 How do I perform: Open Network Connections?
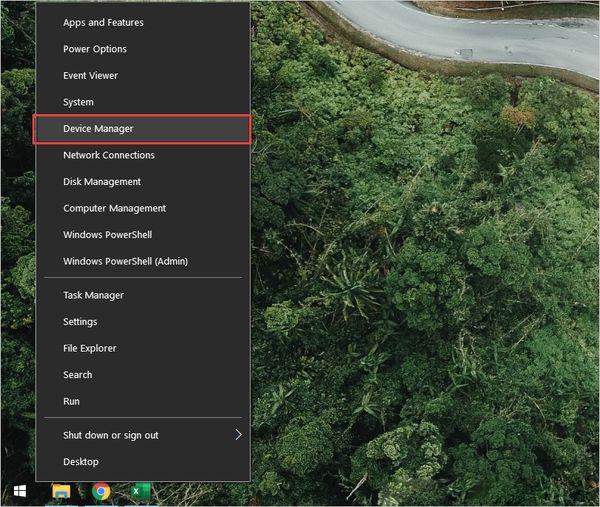[109, 155]
